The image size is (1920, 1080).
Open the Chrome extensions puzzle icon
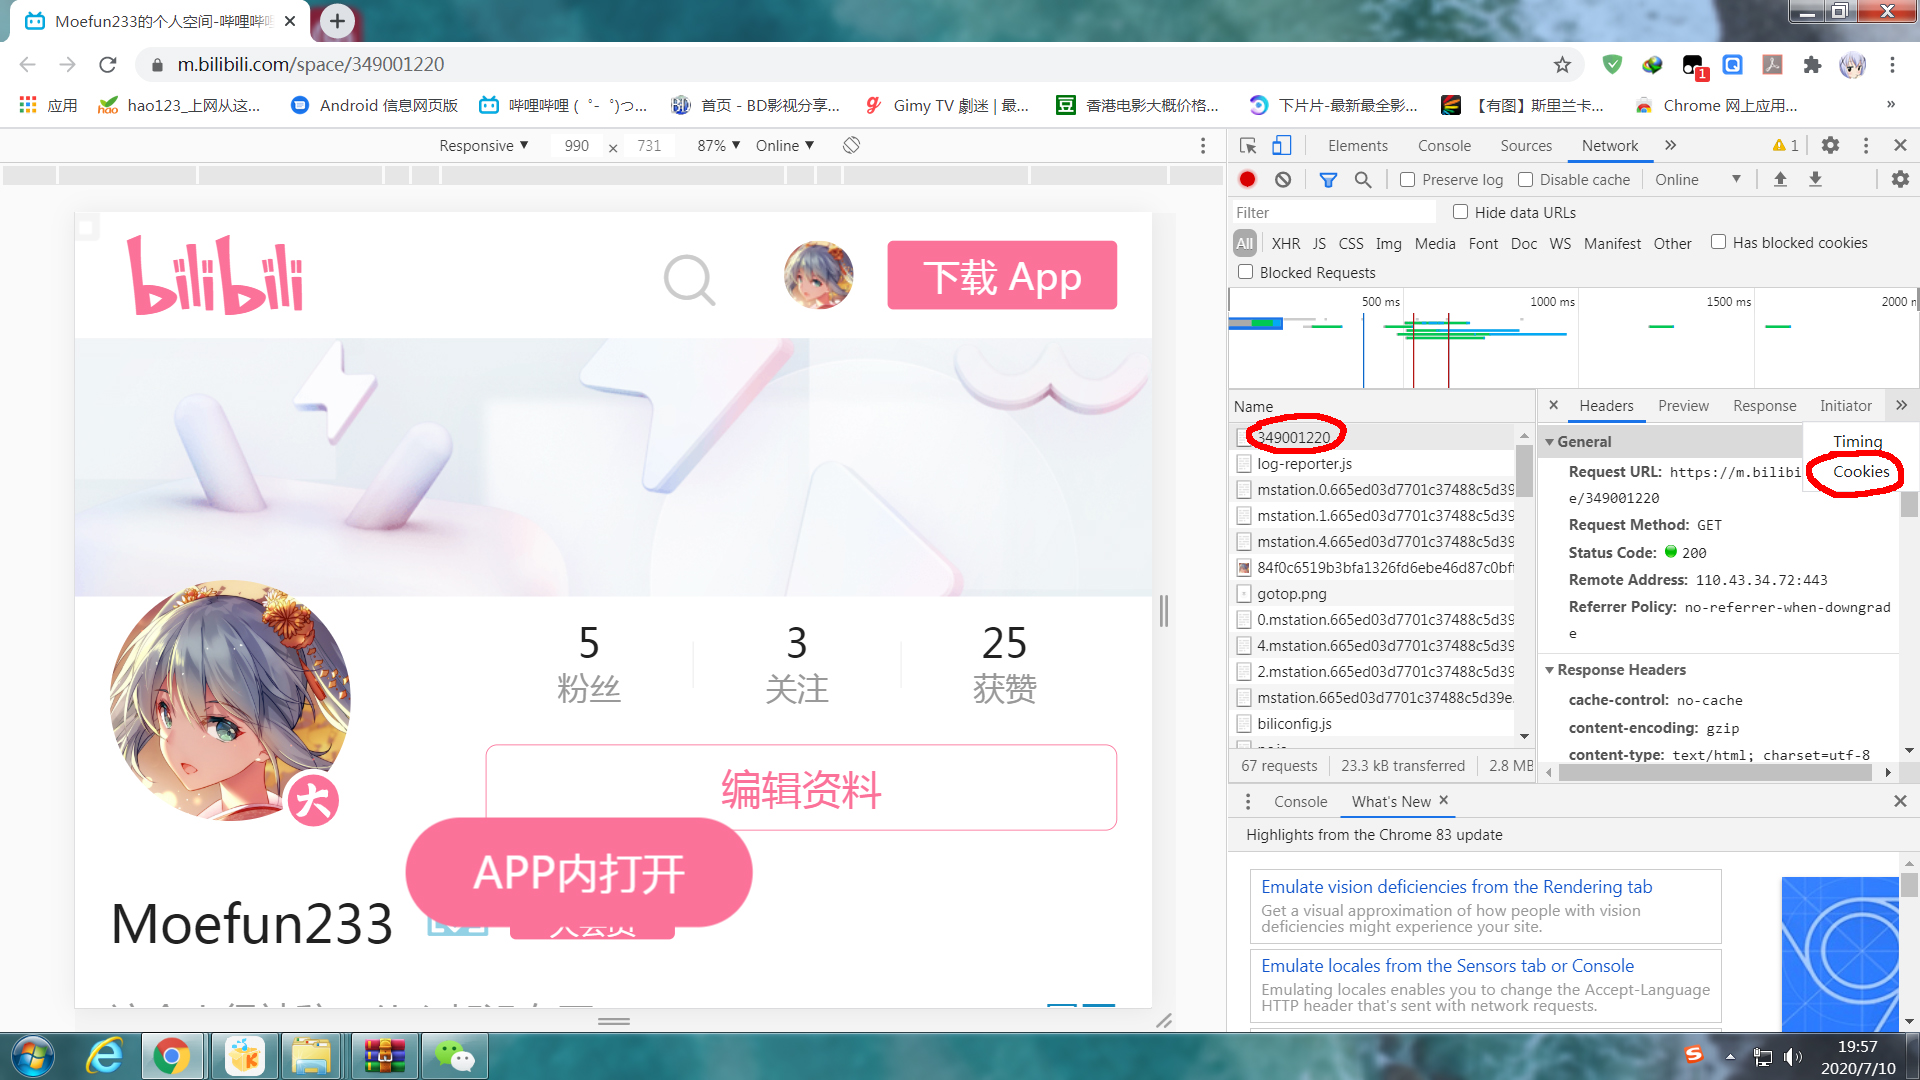tap(1812, 65)
